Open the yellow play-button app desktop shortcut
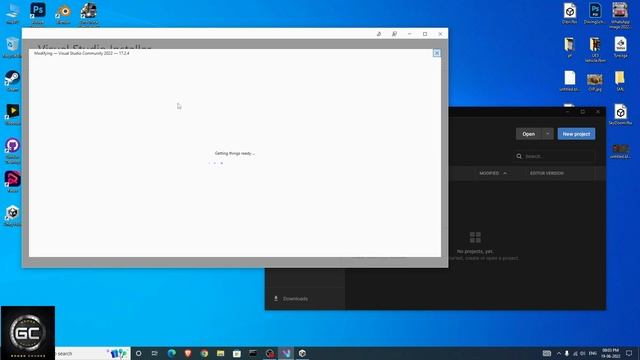Viewport: 640px width, 360px height. 12,114
